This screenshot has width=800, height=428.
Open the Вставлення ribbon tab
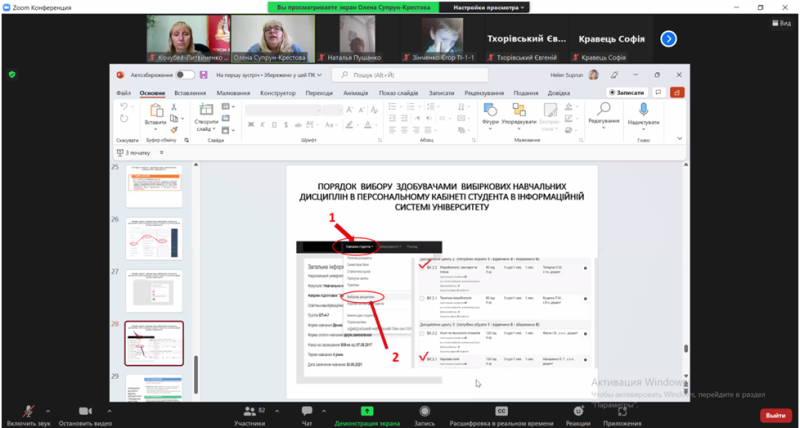(189, 93)
